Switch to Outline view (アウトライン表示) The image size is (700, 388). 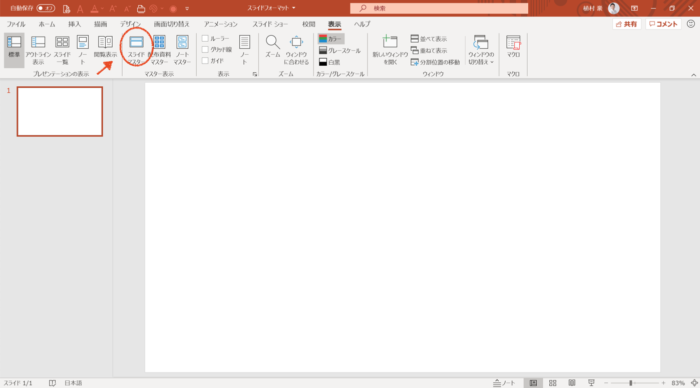(38, 50)
